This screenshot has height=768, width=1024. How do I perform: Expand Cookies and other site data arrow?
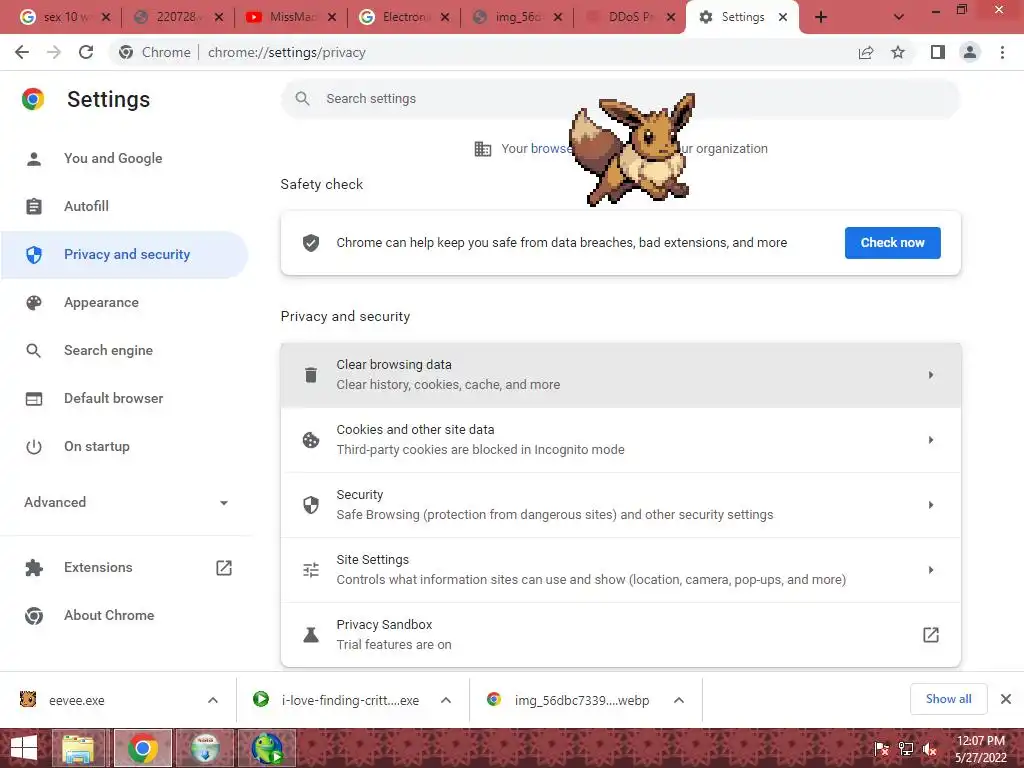pos(931,440)
